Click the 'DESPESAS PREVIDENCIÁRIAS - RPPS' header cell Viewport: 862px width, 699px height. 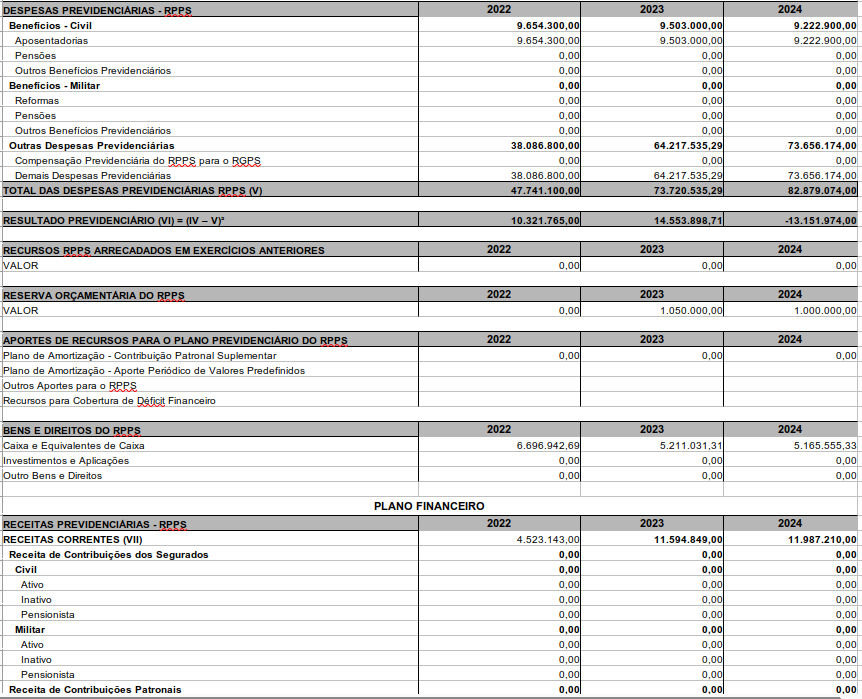point(95,9)
